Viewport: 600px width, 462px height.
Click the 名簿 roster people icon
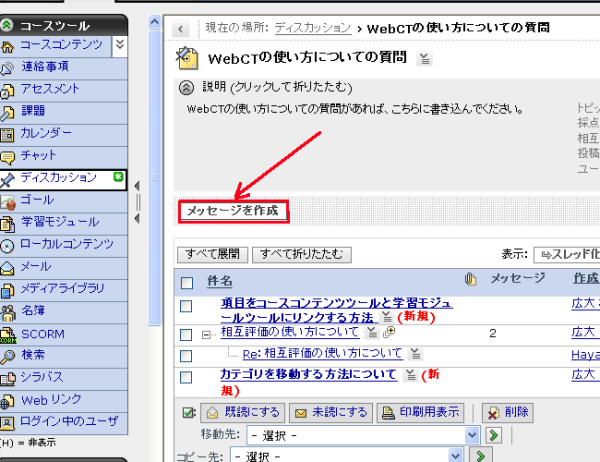pyautogui.click(x=7, y=313)
